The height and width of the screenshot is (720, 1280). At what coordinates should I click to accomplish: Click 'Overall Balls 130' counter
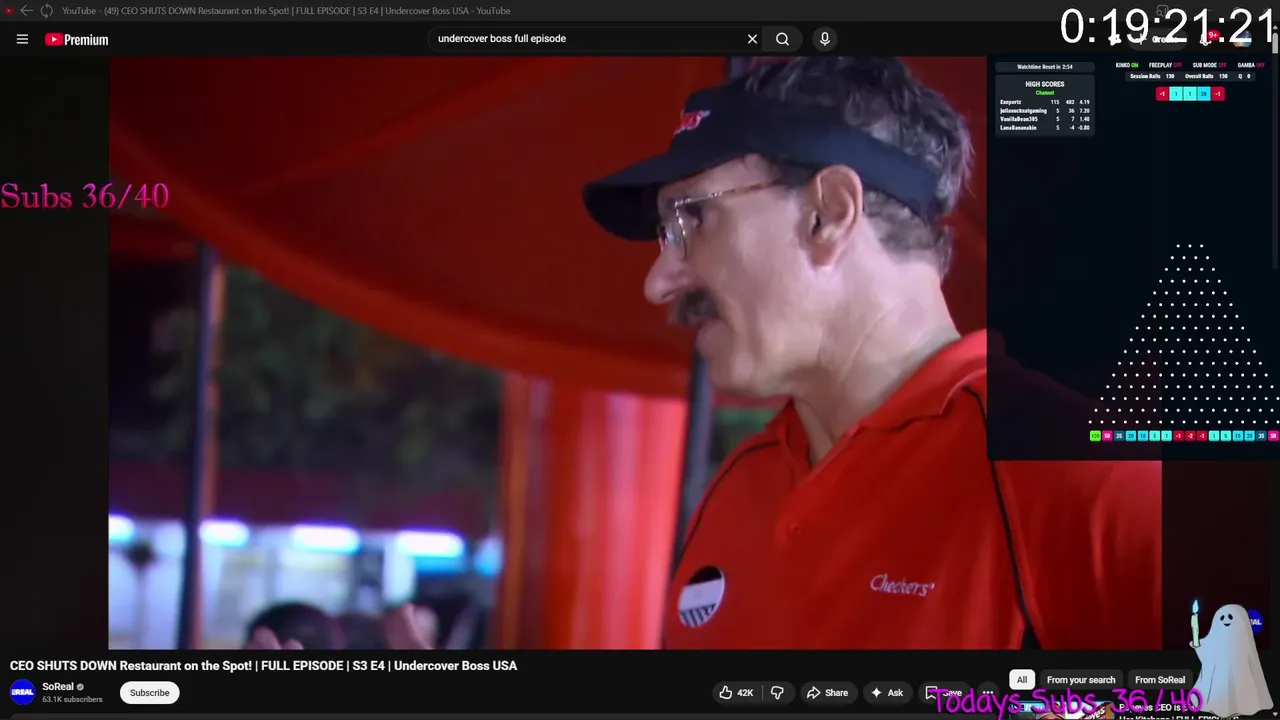(x=1206, y=76)
